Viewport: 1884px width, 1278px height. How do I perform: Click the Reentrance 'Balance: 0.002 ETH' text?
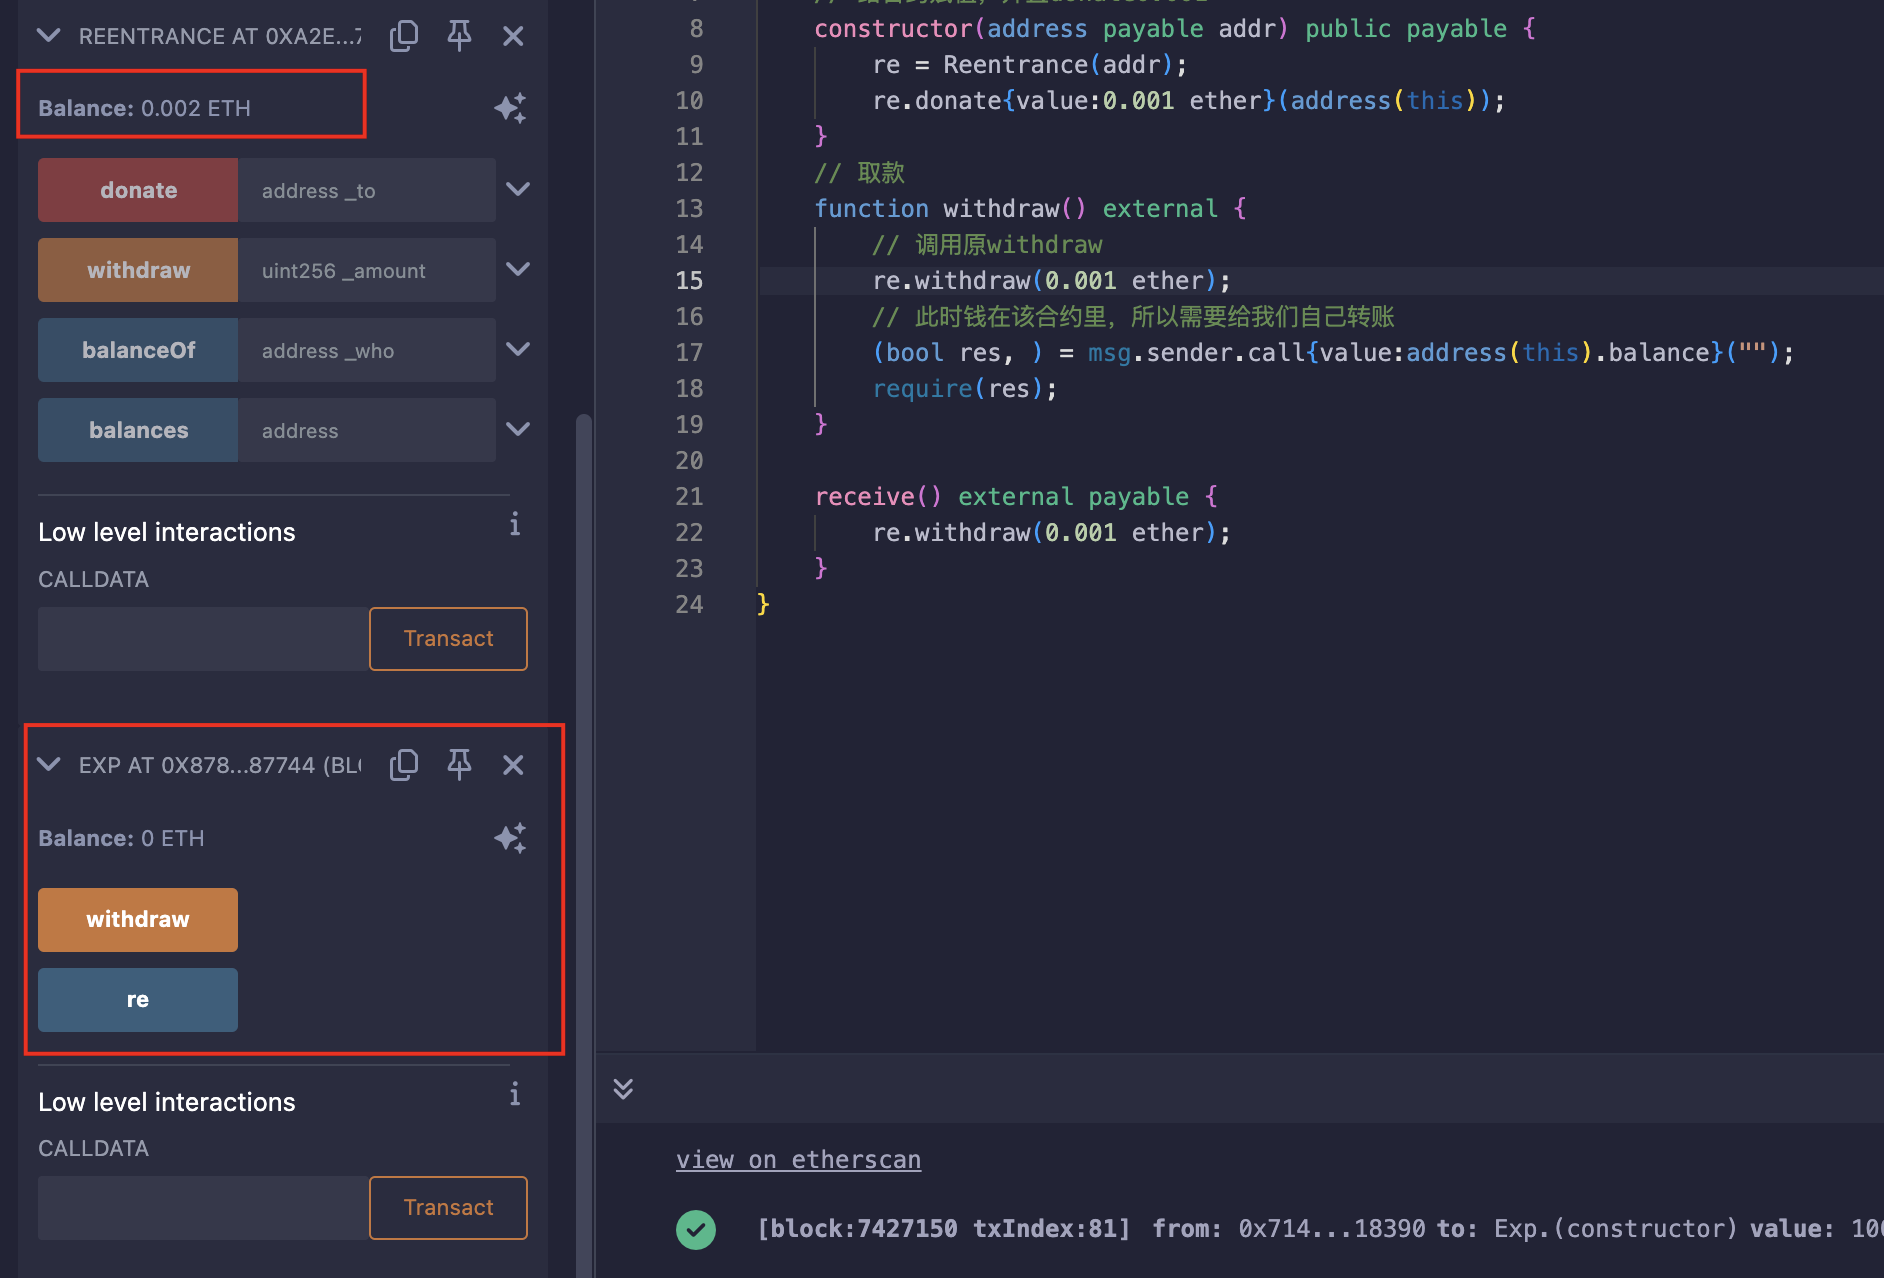click(x=145, y=108)
